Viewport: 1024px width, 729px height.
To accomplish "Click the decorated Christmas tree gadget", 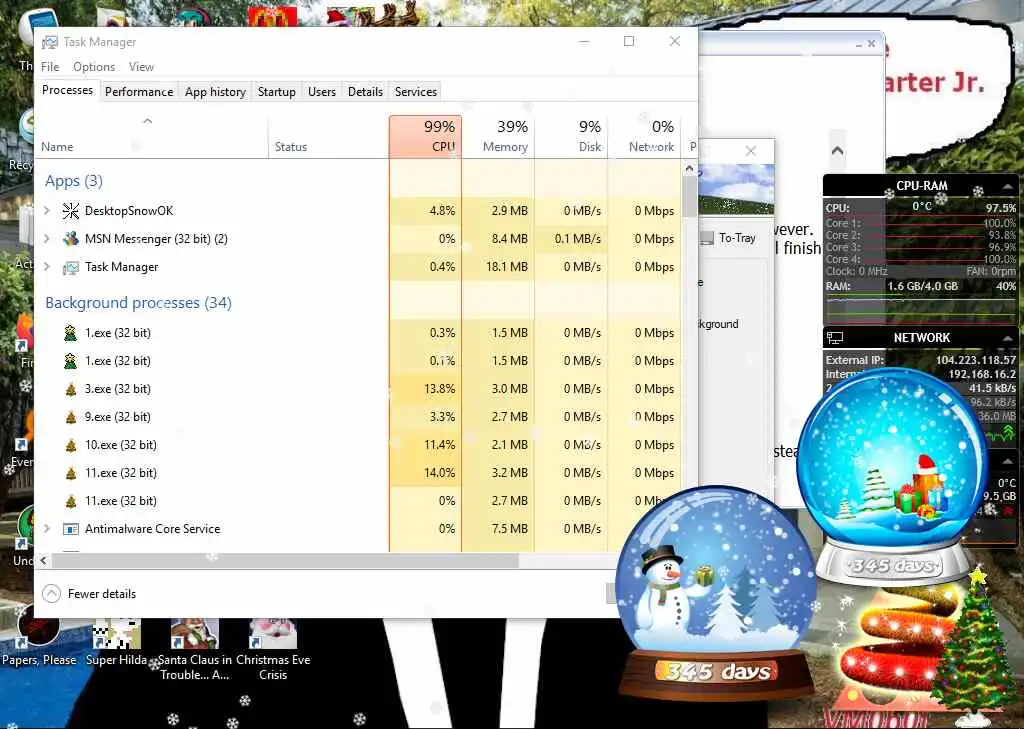I will coord(973,643).
